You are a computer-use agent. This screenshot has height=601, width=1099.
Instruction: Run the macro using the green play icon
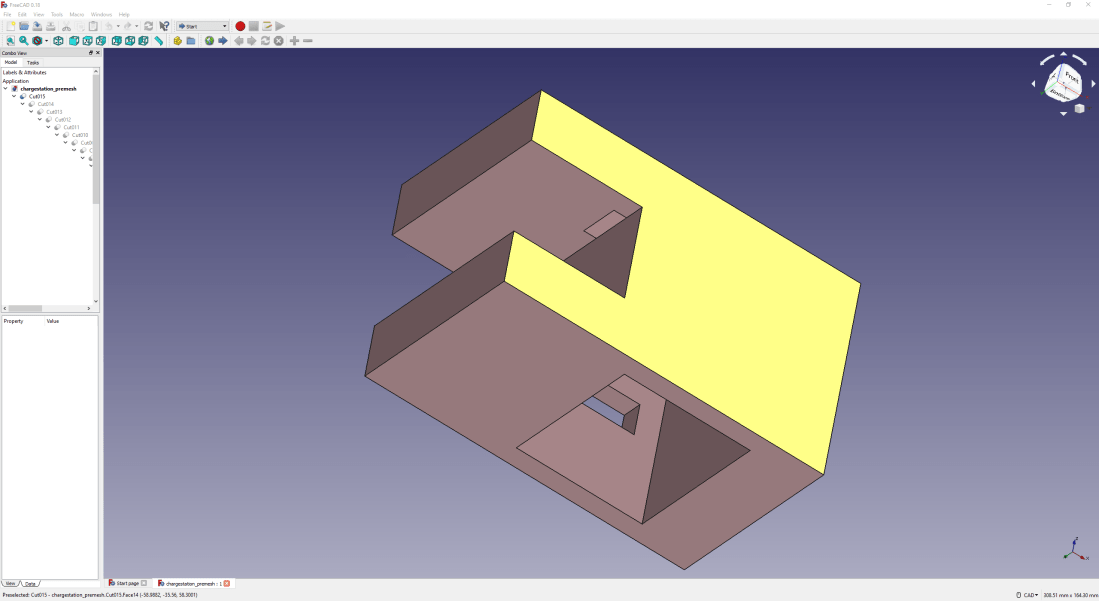(279, 26)
